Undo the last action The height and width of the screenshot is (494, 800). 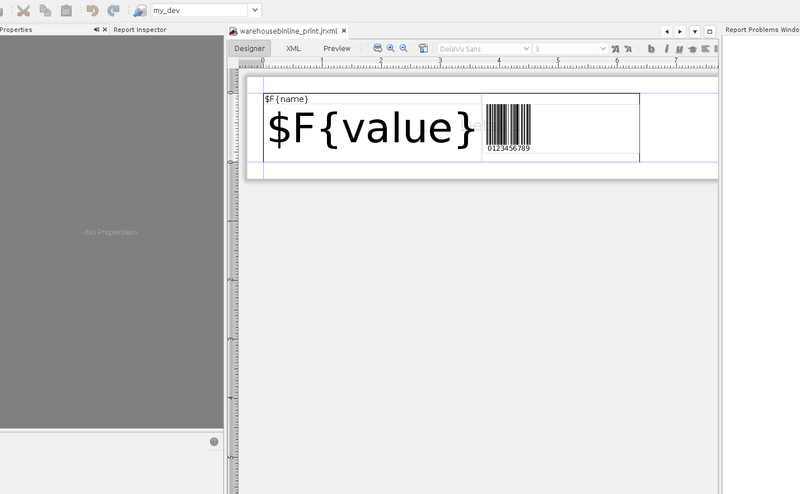coord(92,10)
